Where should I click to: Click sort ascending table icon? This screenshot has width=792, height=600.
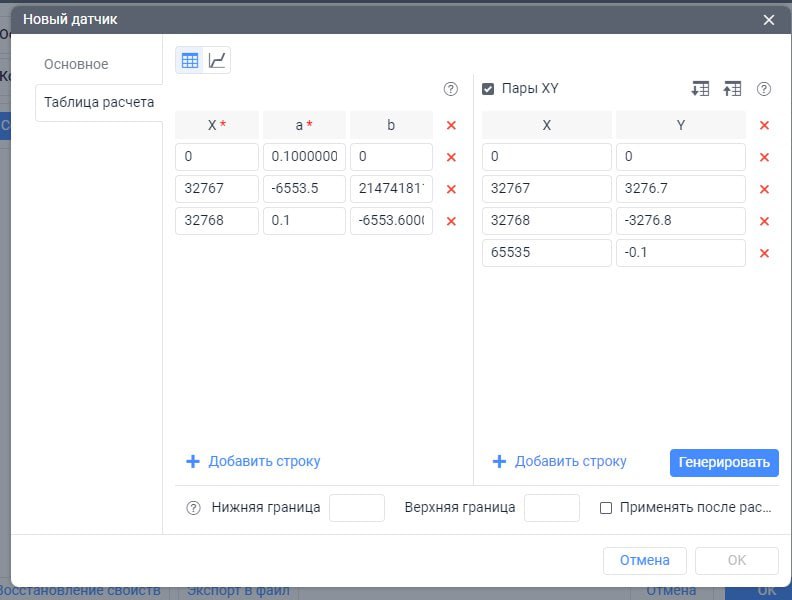coord(732,89)
